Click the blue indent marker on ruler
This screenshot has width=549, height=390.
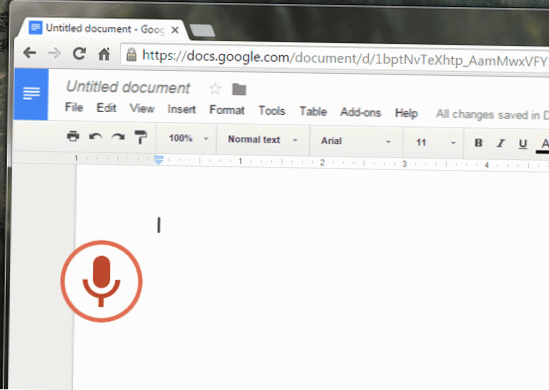tap(159, 160)
